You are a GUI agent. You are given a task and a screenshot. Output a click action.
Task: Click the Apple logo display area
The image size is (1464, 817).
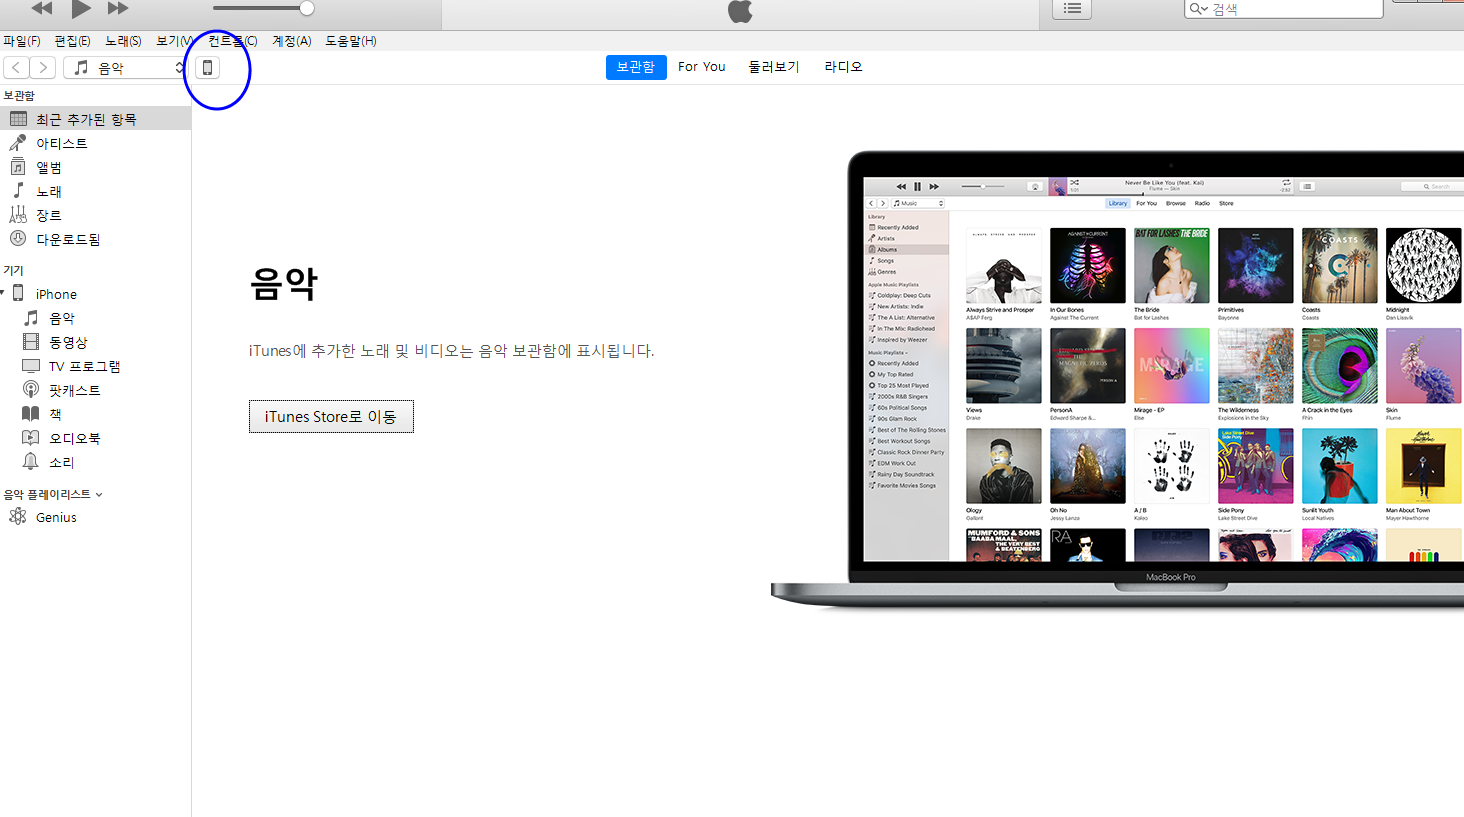(x=740, y=12)
